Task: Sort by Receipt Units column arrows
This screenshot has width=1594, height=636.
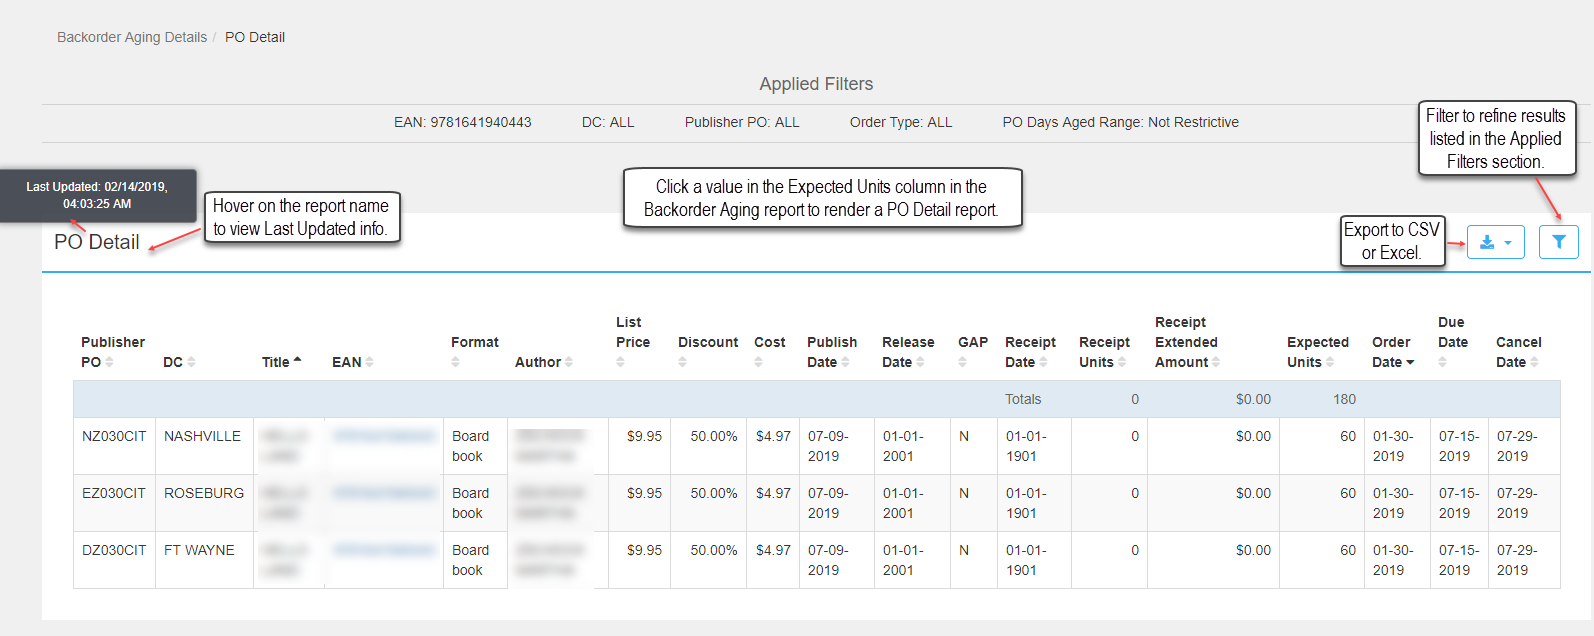Action: tap(1122, 362)
